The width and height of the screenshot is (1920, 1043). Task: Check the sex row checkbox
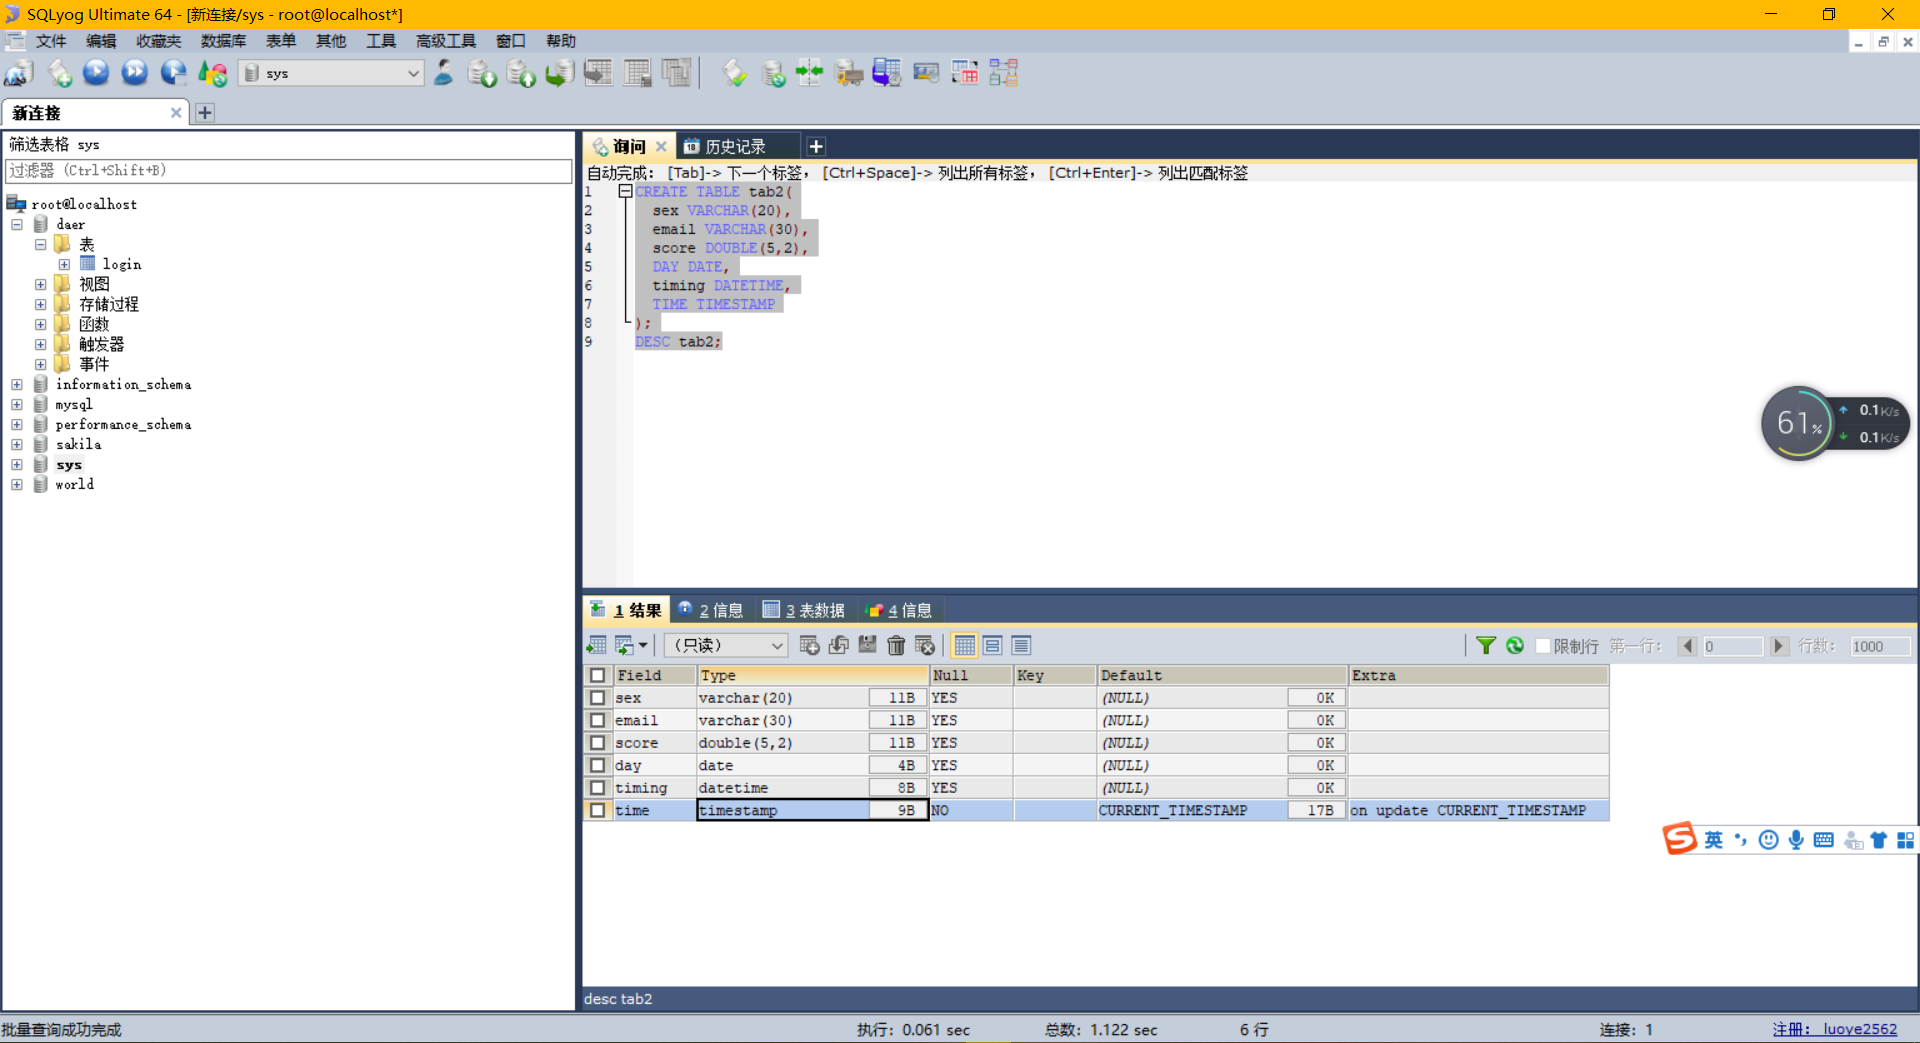click(x=597, y=698)
